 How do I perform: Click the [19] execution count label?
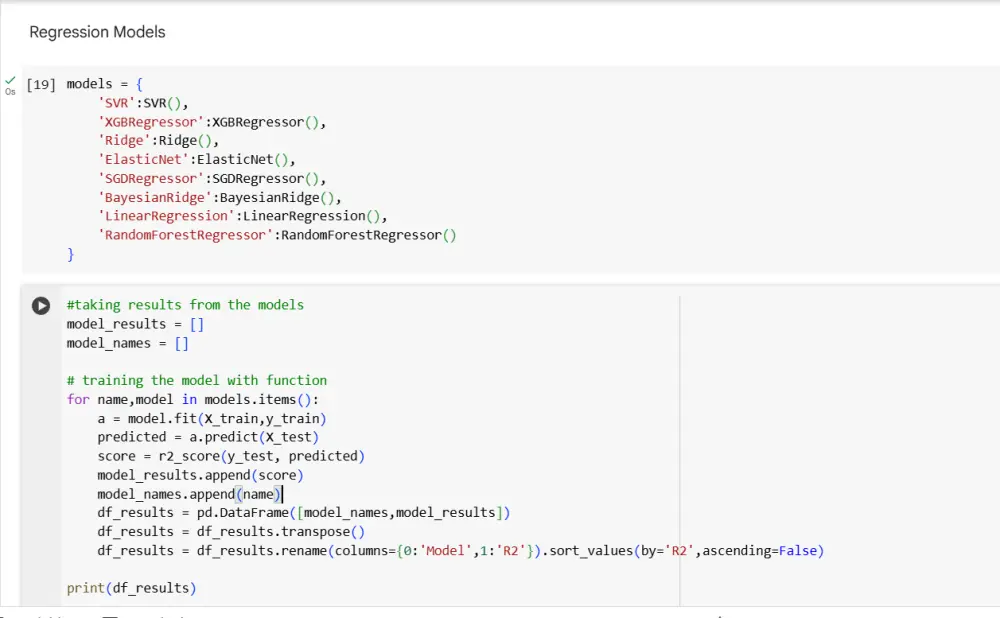41,84
